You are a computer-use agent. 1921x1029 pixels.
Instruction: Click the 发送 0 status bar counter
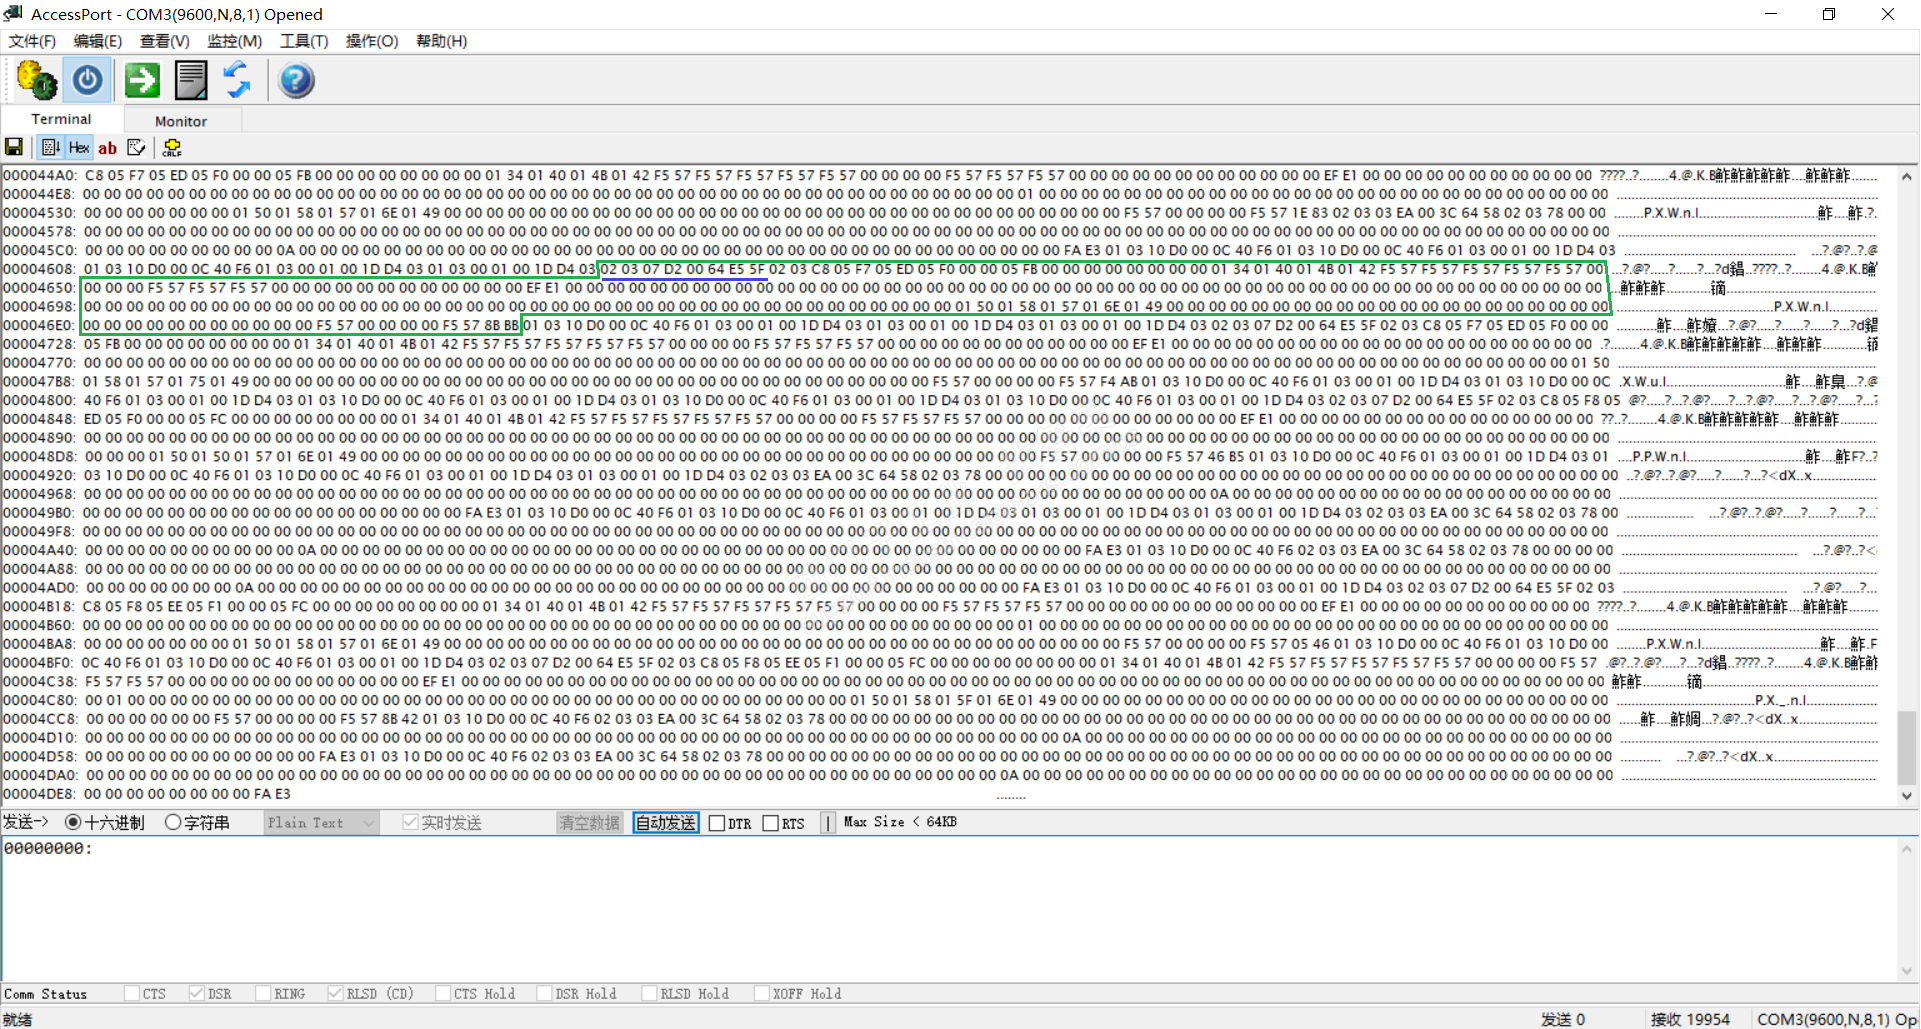point(1563,1019)
